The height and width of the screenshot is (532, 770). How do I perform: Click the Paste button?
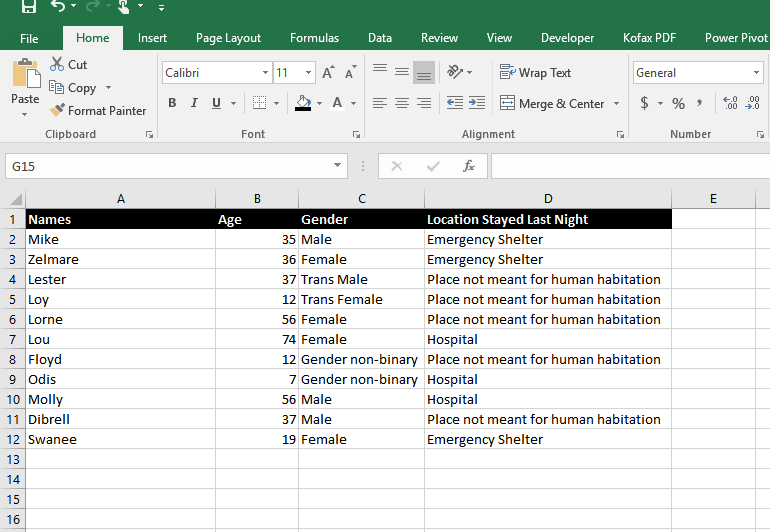[x=25, y=87]
